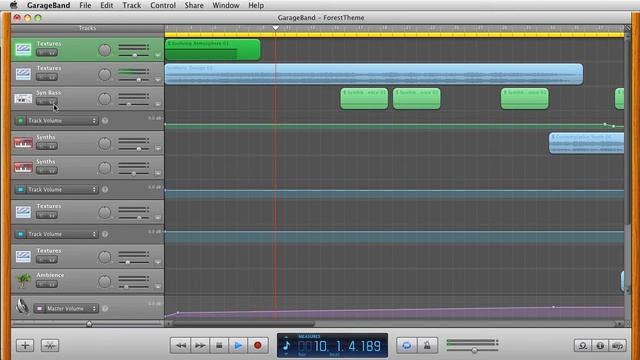
Task: Select the long blue Textures audio region
Action: tap(374, 74)
